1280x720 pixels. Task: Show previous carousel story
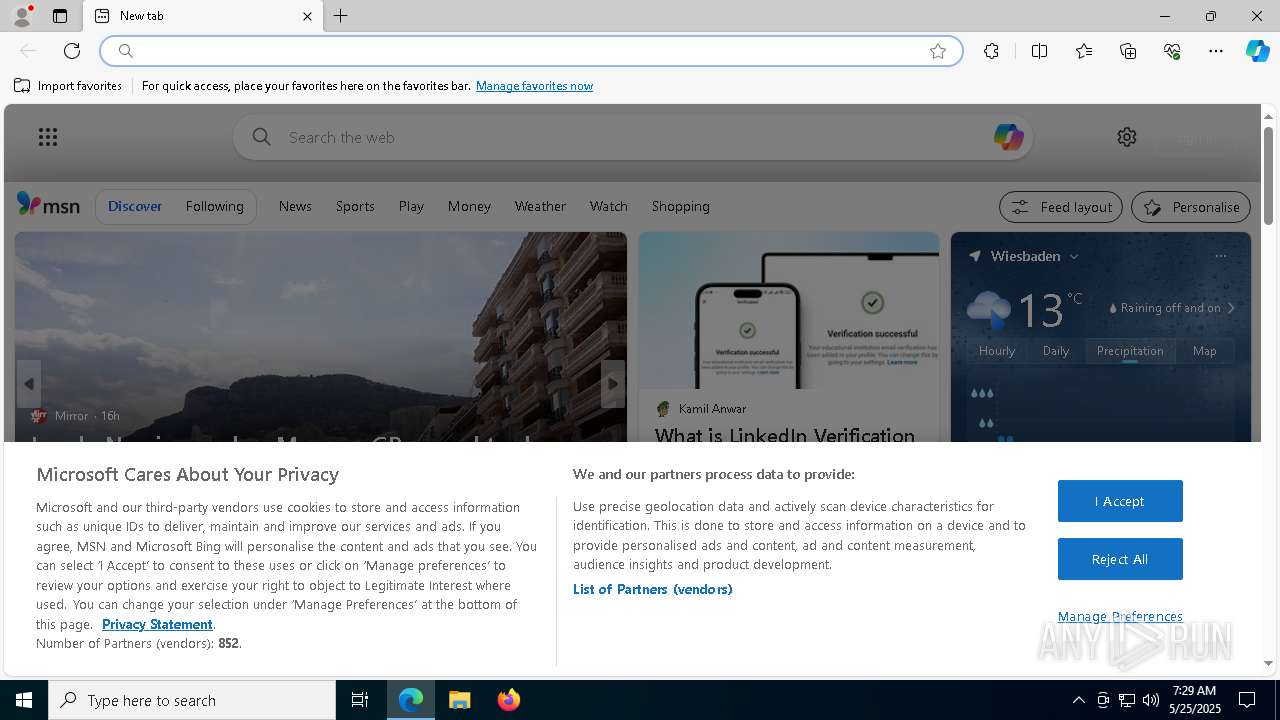click(29, 384)
